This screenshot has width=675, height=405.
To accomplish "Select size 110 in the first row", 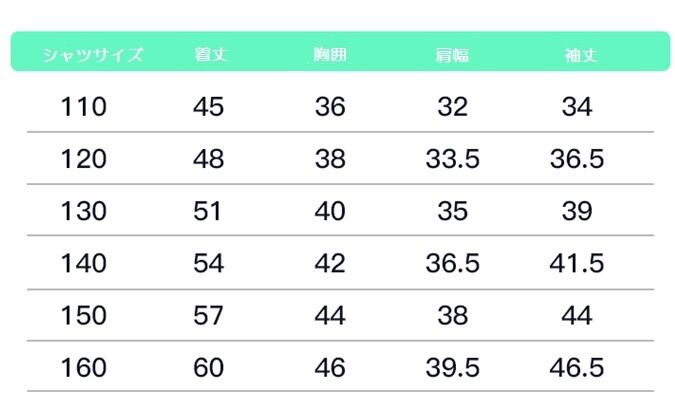I will tap(83, 107).
